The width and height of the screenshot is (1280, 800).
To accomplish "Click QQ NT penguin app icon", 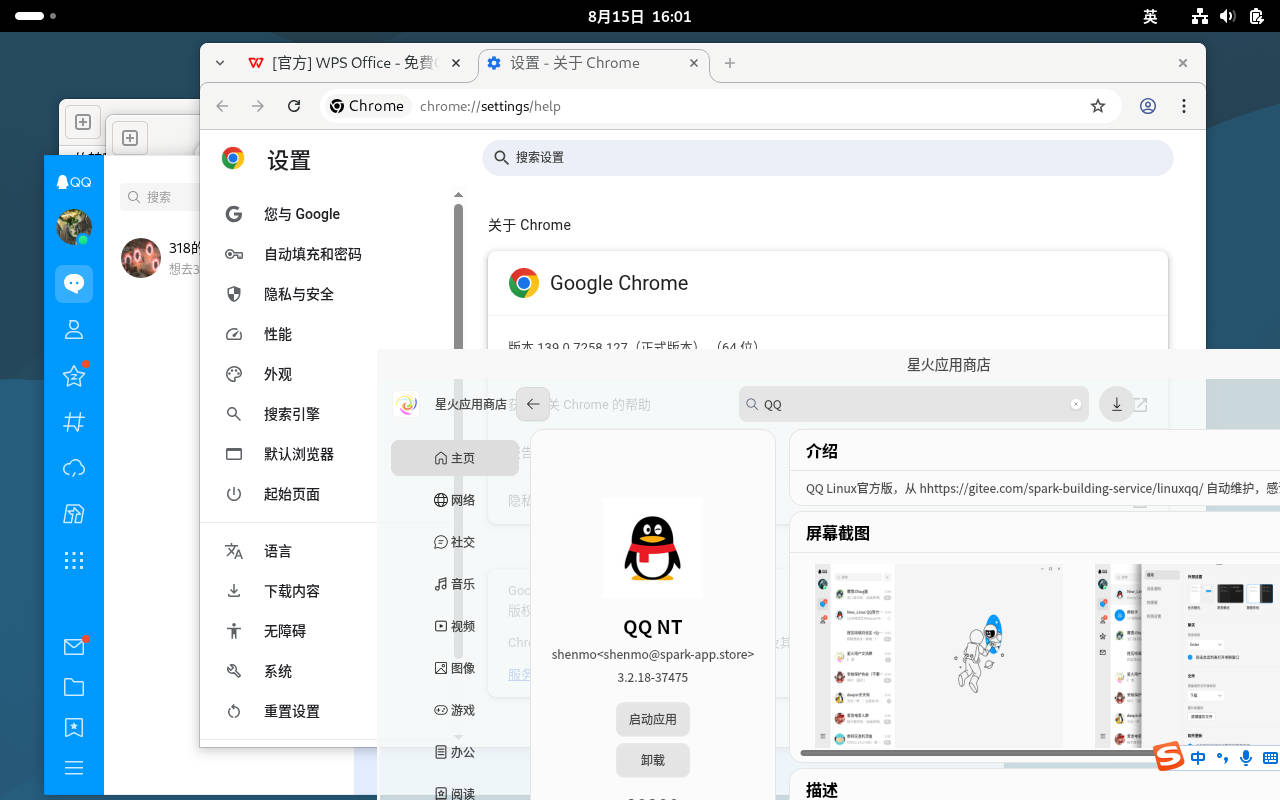I will (x=653, y=548).
